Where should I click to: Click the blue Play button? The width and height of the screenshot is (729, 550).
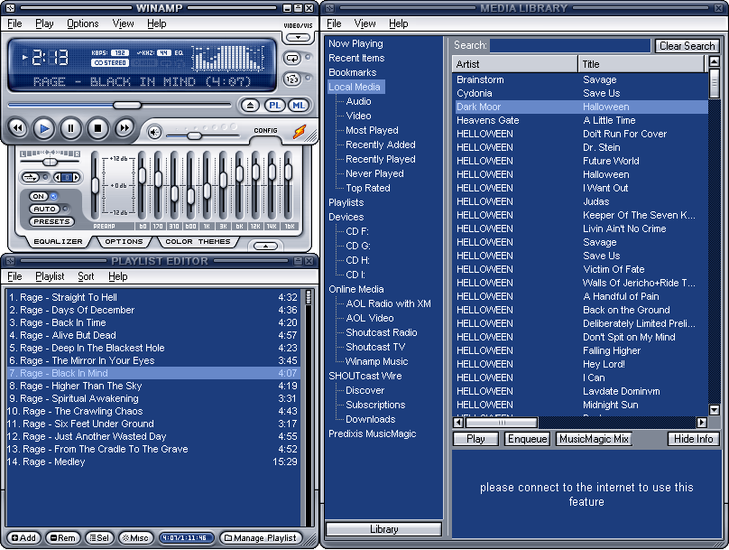44,128
